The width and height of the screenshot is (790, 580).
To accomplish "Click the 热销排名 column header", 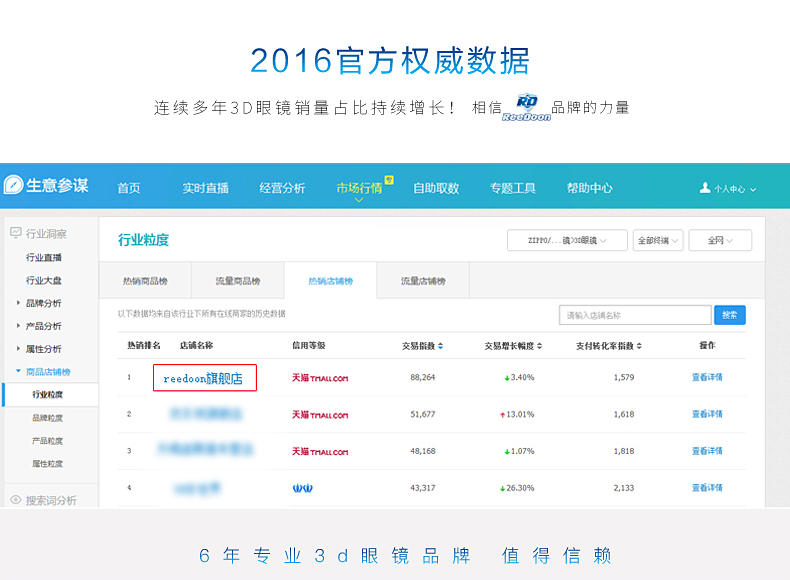I will pyautogui.click(x=144, y=345).
